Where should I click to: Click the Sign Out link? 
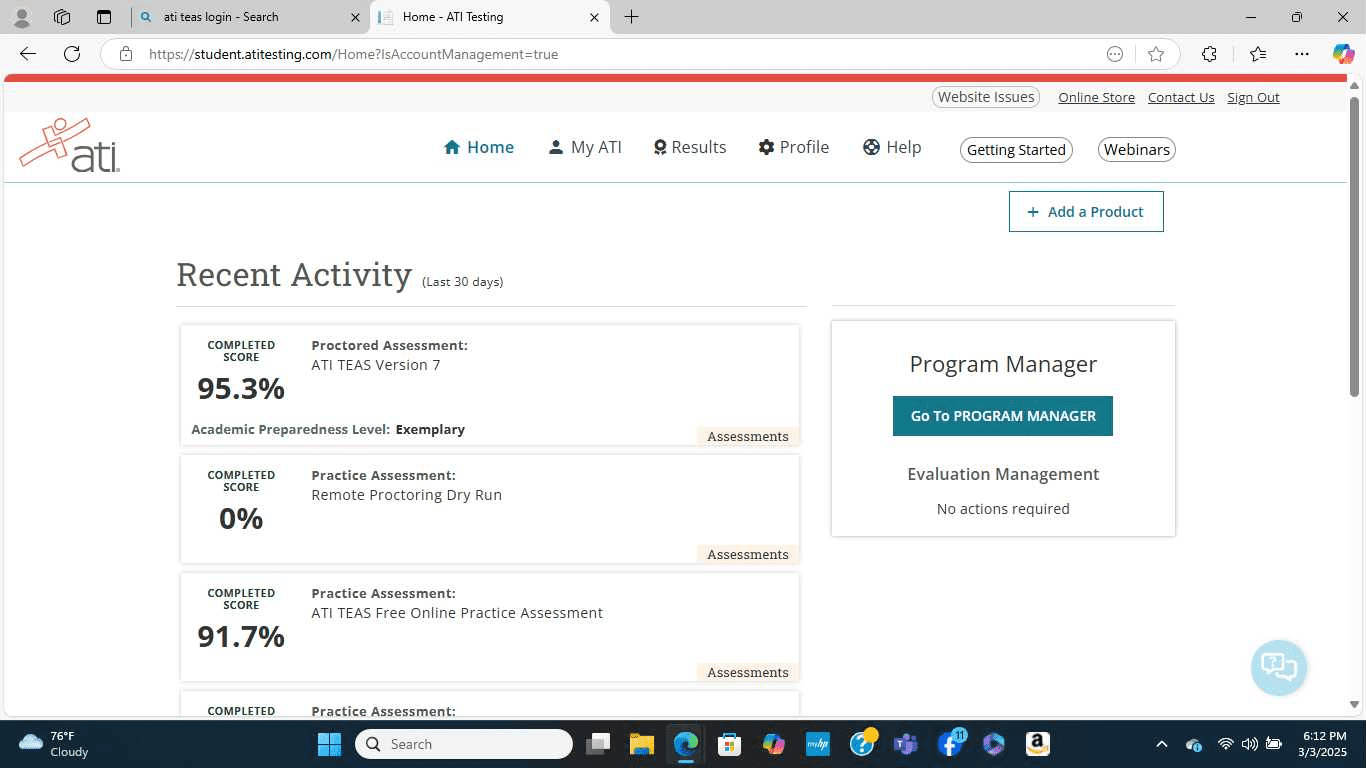(1253, 97)
